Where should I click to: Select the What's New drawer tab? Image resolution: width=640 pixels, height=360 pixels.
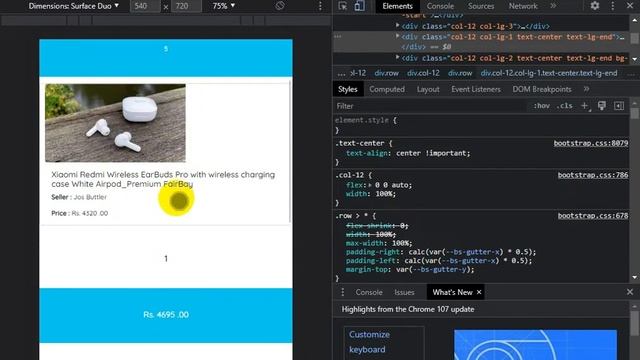452,292
